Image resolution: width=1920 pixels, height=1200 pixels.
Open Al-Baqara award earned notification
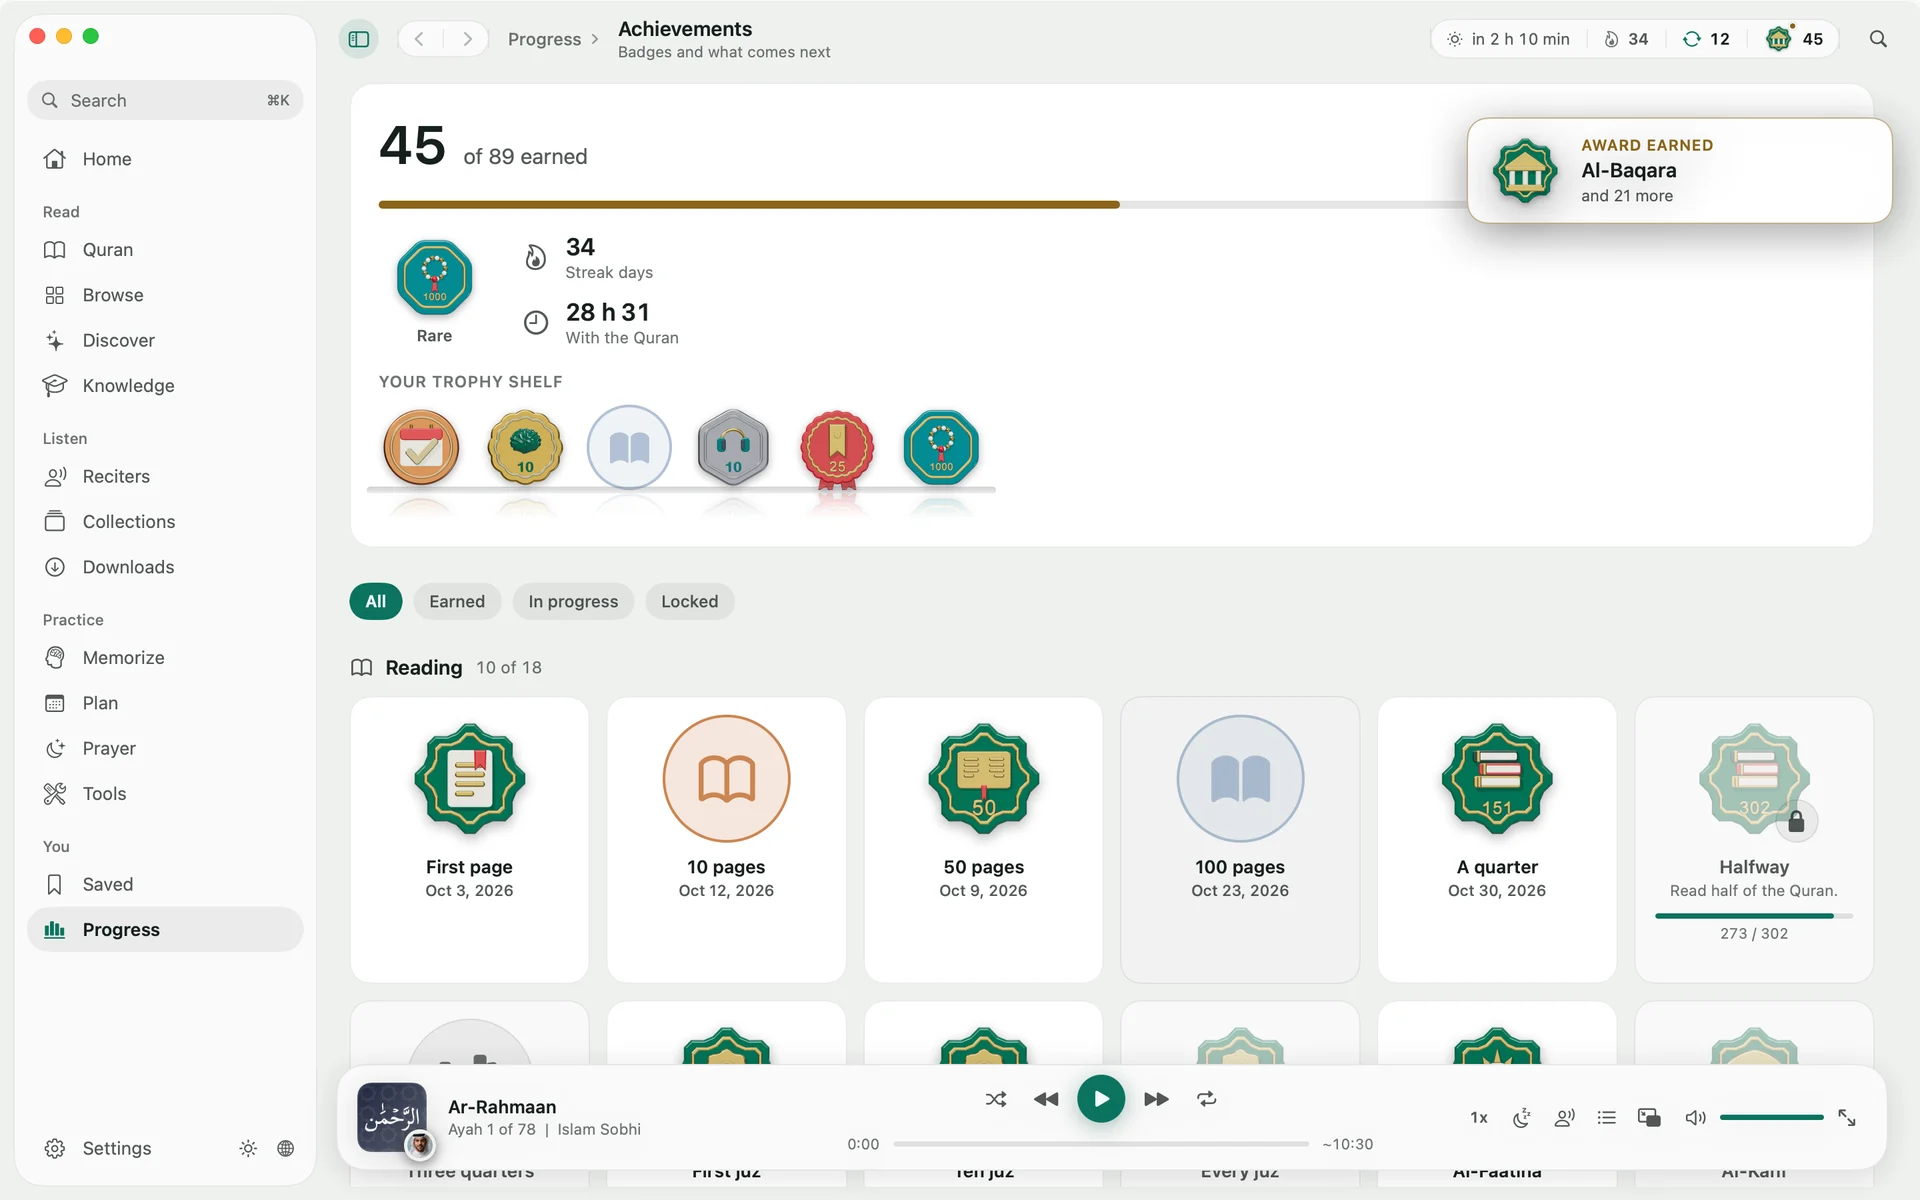click(x=1679, y=171)
